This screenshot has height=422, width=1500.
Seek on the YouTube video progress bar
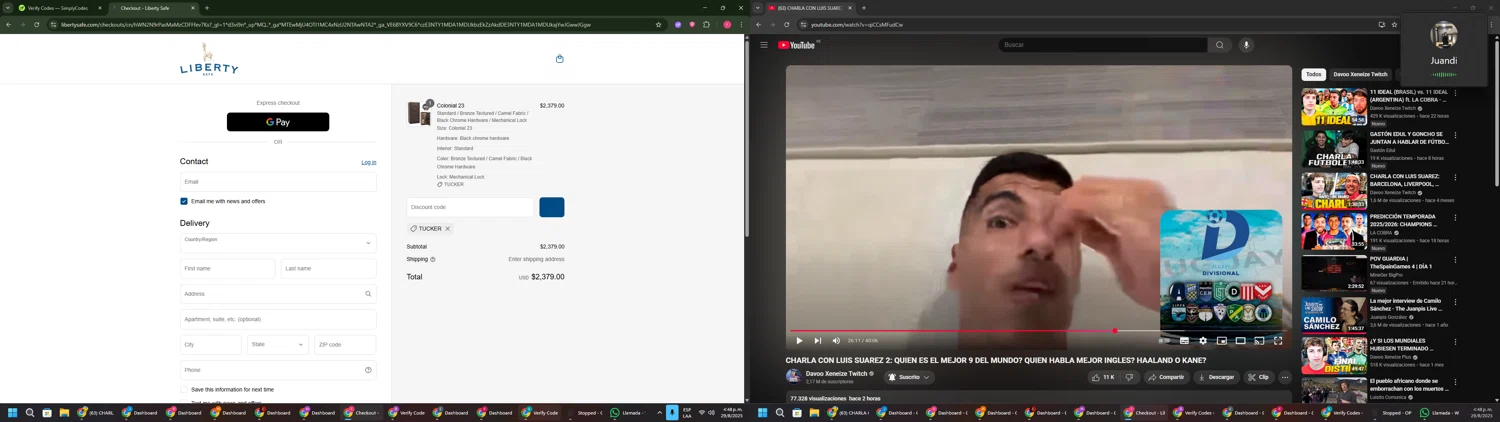click(x=1037, y=331)
